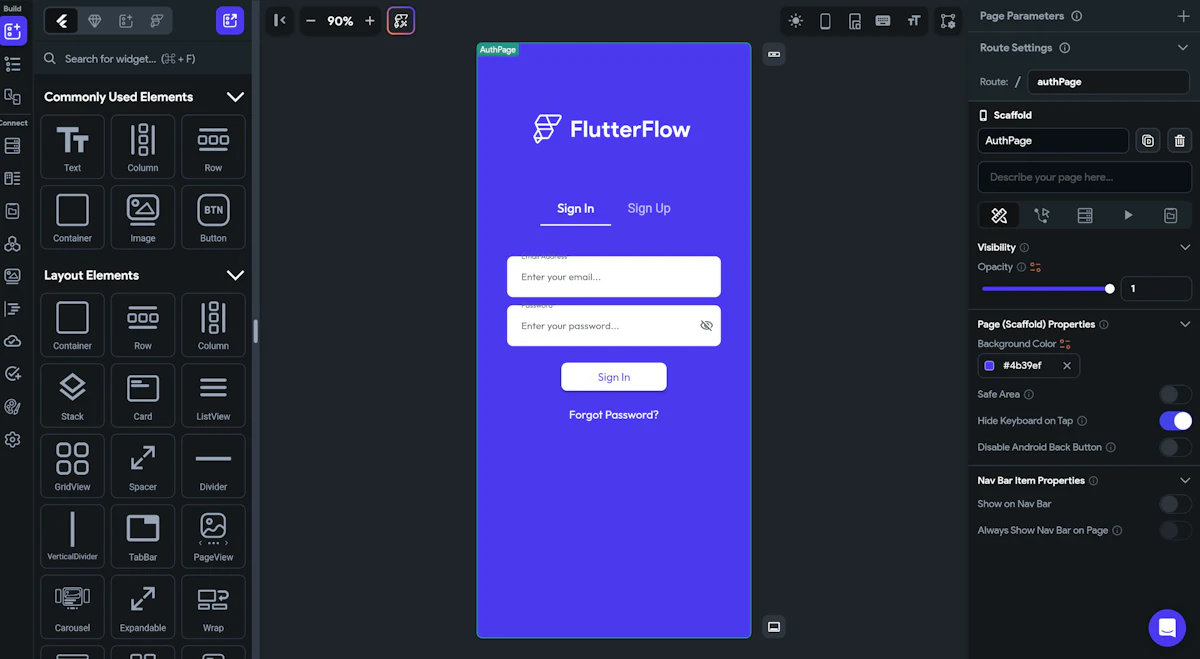Screen dimensions: 1200x659
Task: Enable Show on Nav Bar switch
Action: coord(1175,504)
